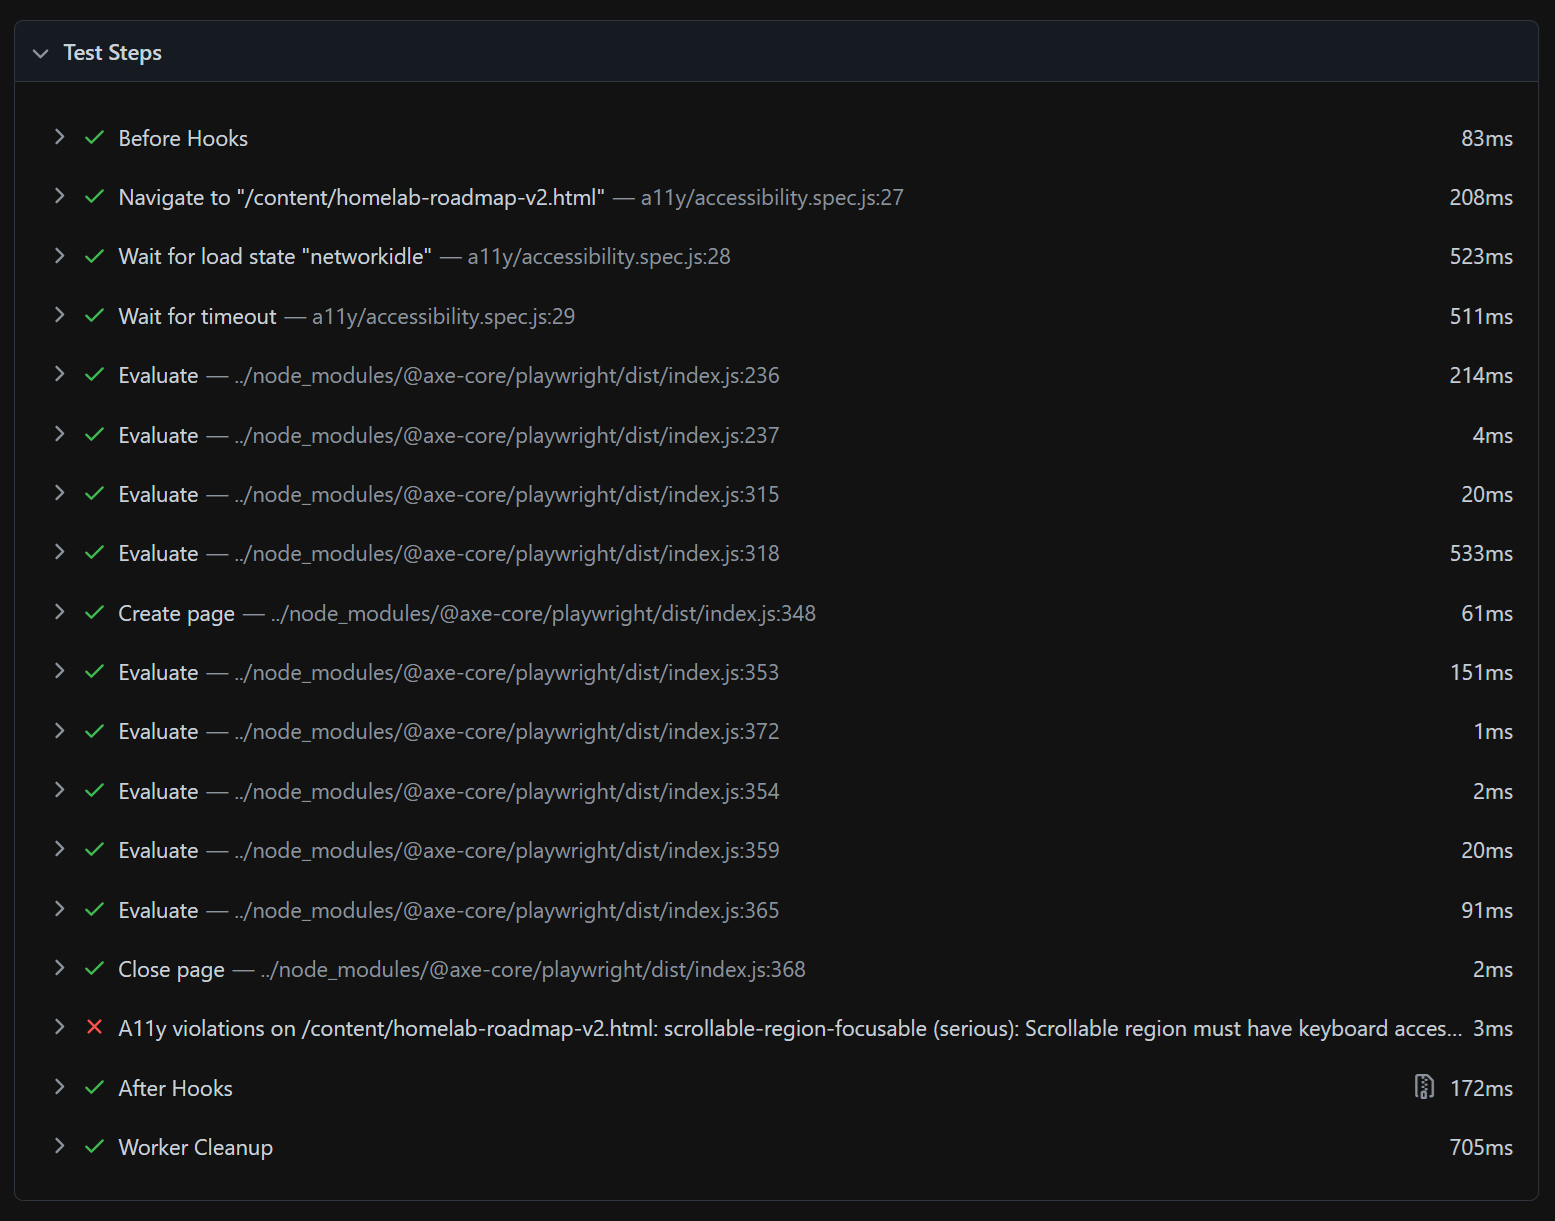Image resolution: width=1555 pixels, height=1221 pixels.
Task: Click checkmark beside Wait for timeout
Action: pos(95,316)
